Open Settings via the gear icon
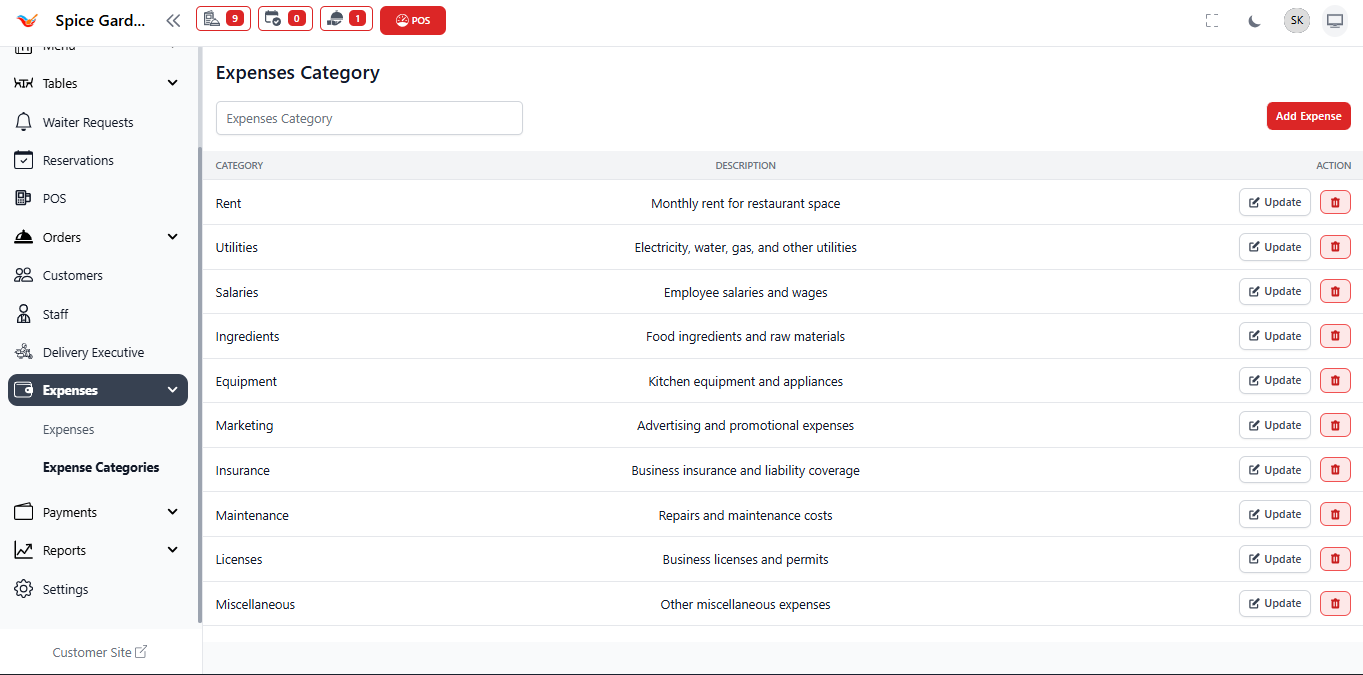1363x675 pixels. [23, 589]
